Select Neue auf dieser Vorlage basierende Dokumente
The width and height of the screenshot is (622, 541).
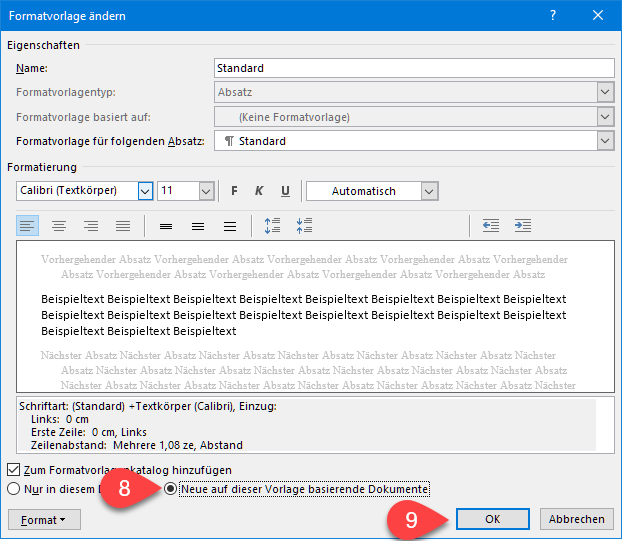click(170, 489)
